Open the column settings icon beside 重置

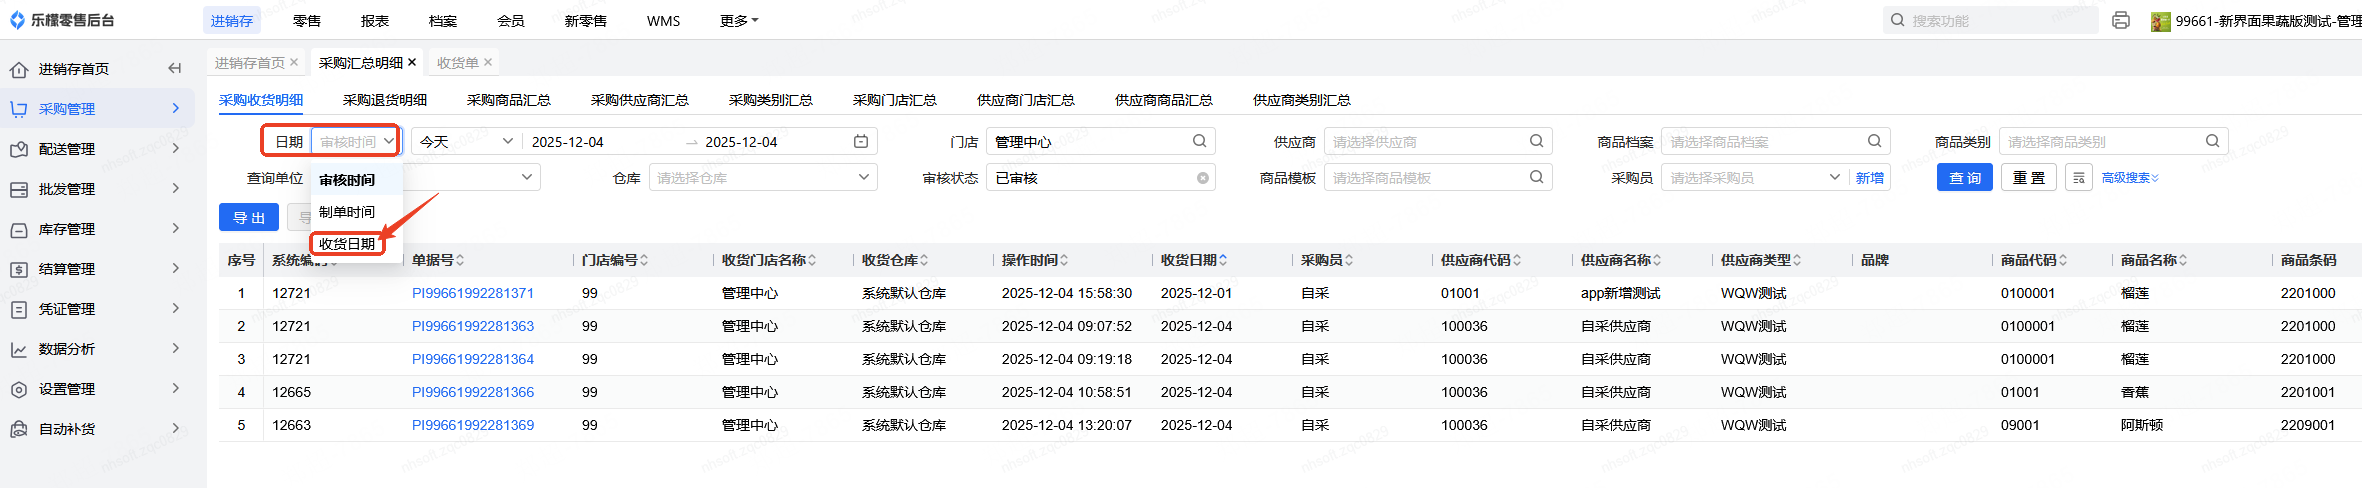[2079, 178]
